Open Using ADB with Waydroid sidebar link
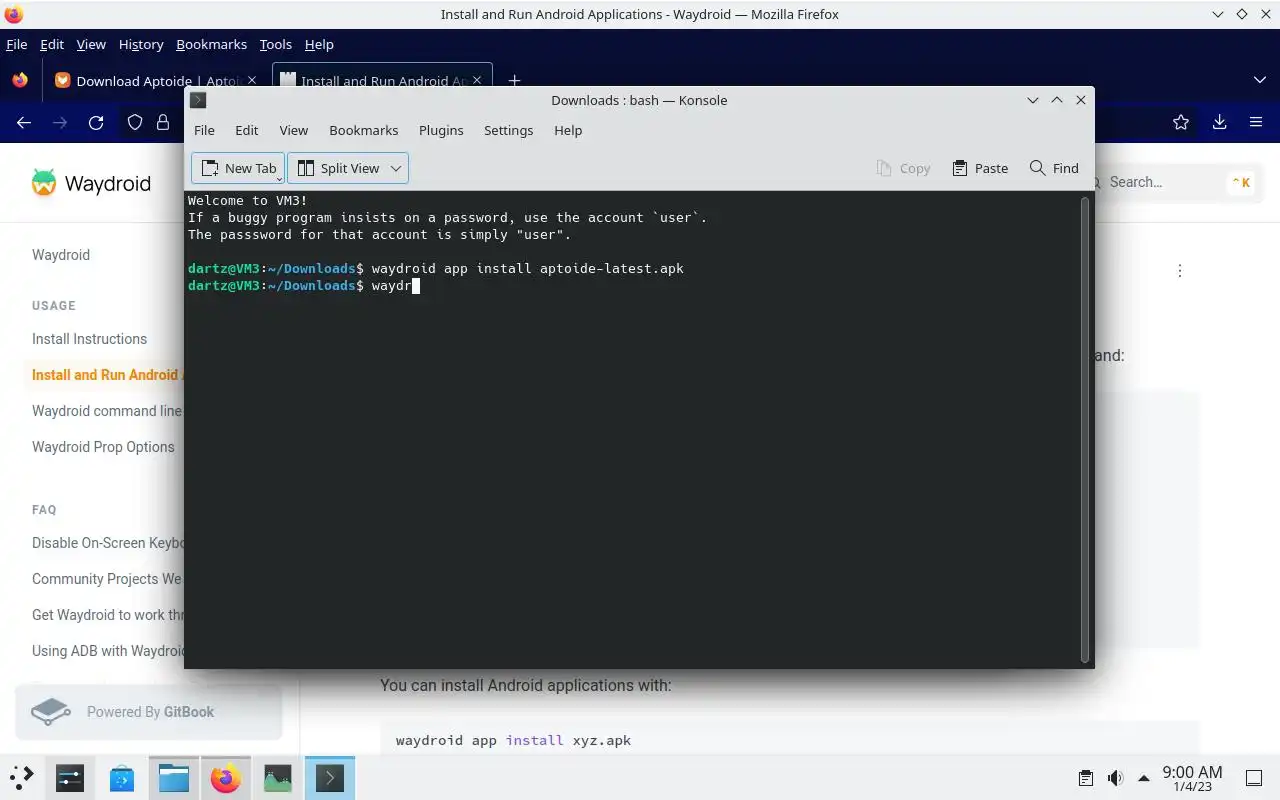Screen dimensions: 1280x800 [108, 651]
